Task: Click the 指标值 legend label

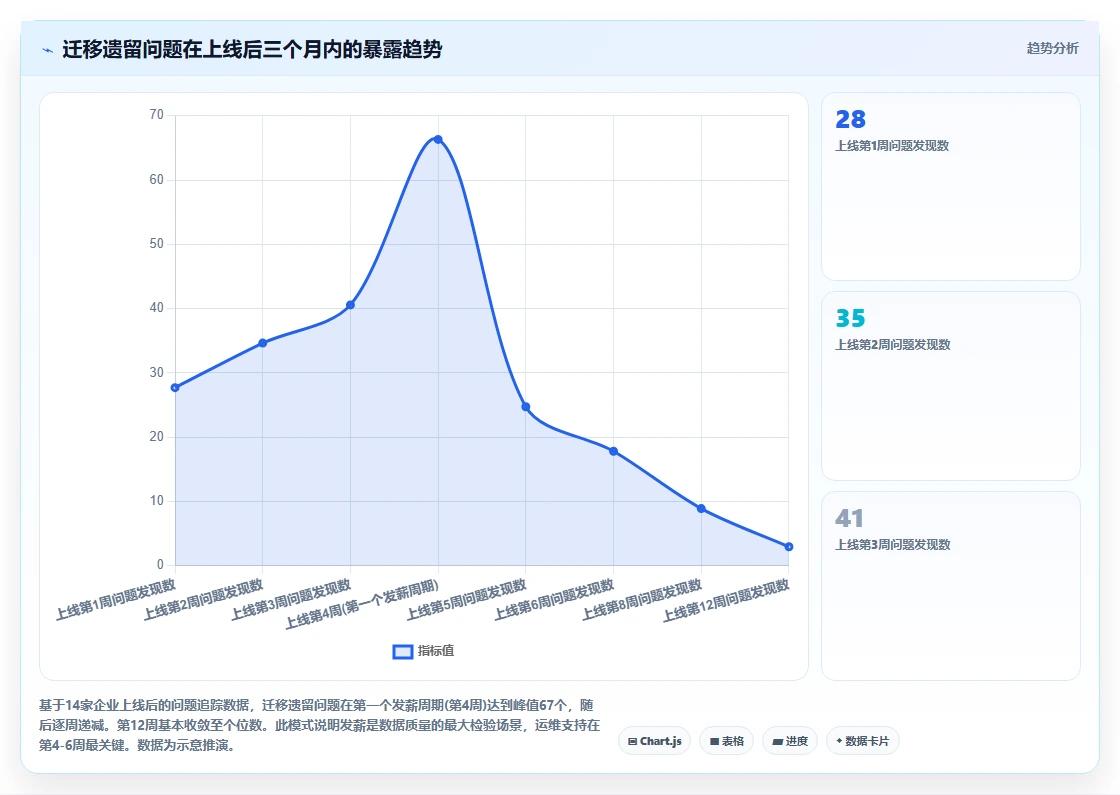Action: (436, 651)
